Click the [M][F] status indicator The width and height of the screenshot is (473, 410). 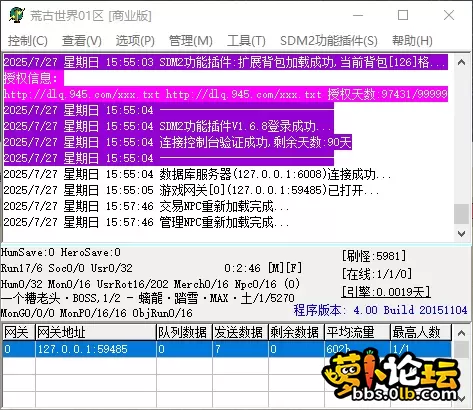coord(285,268)
